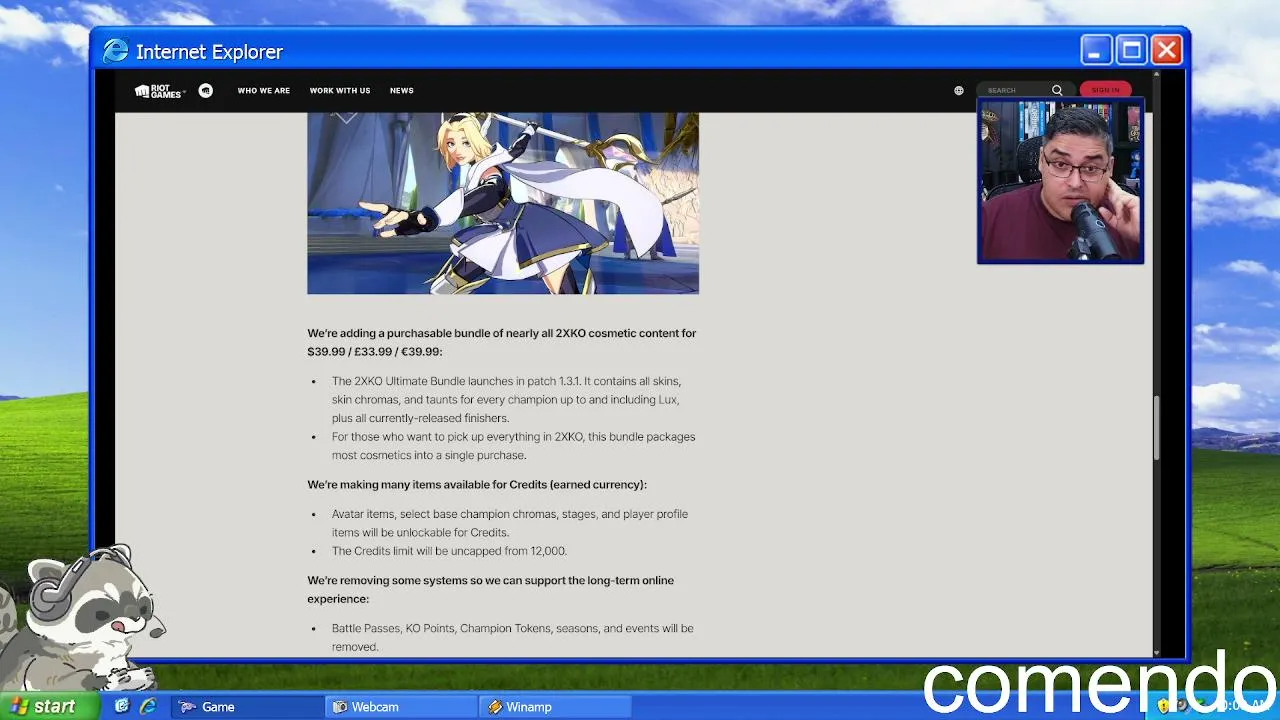Click the "Internet Explorer" window title text

click(209, 52)
